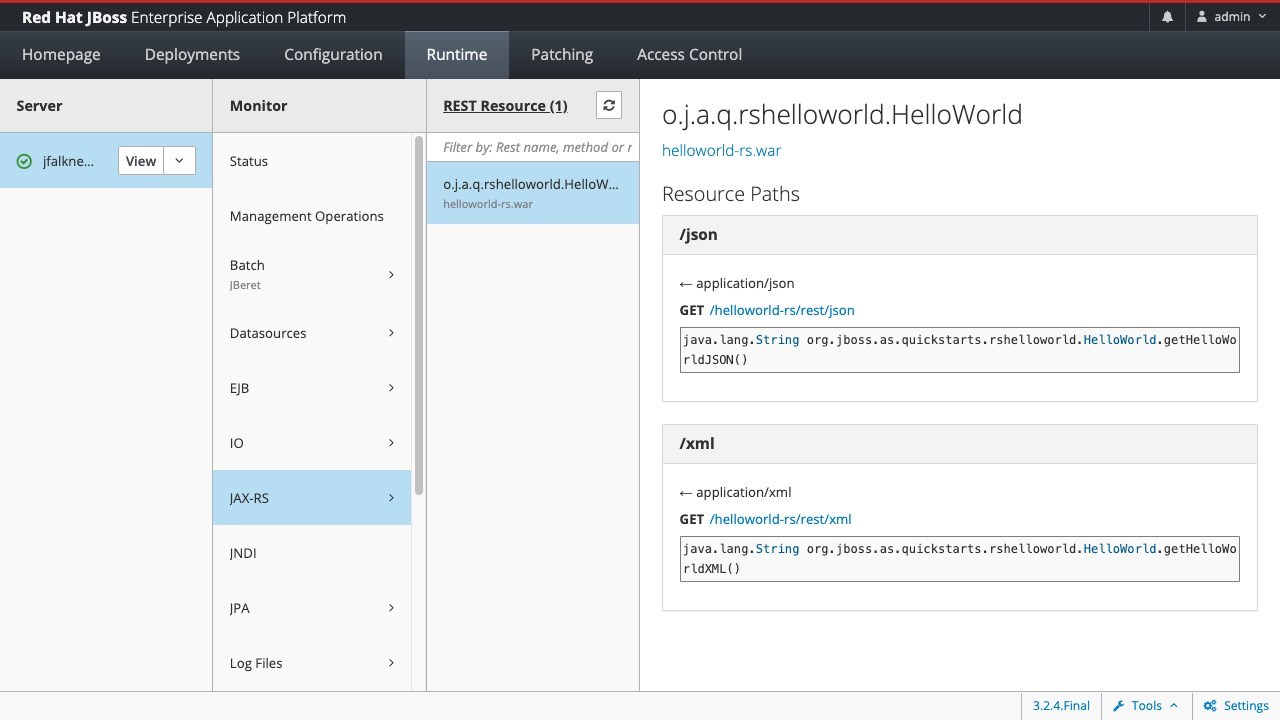Screen dimensions: 1280x720
Task: Click the green server status check icon
Action: (x=24, y=161)
